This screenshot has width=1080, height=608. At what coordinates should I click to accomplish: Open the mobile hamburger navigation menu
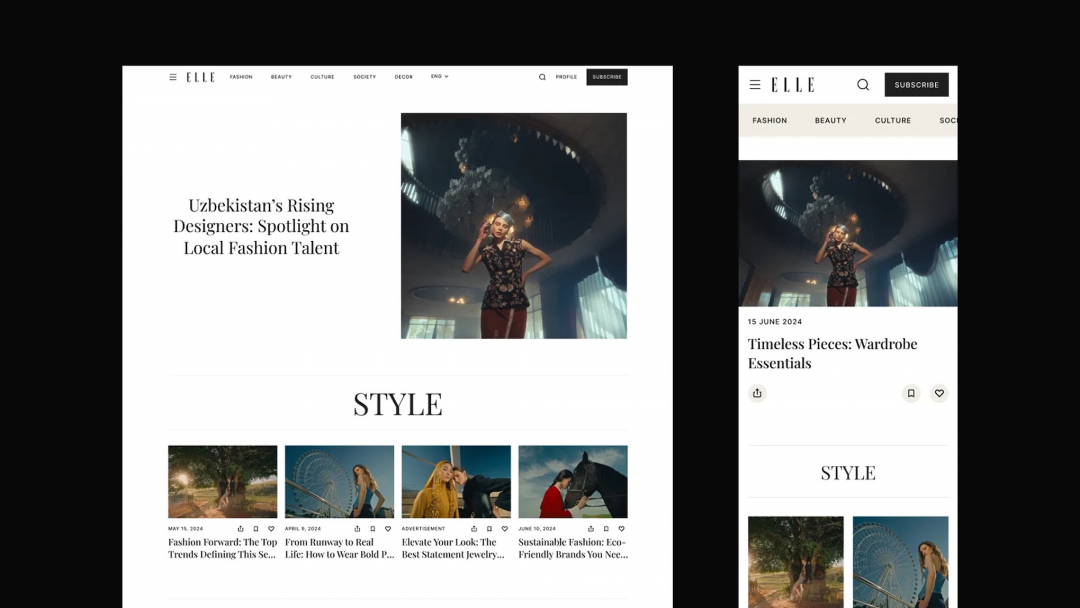pyautogui.click(x=755, y=85)
